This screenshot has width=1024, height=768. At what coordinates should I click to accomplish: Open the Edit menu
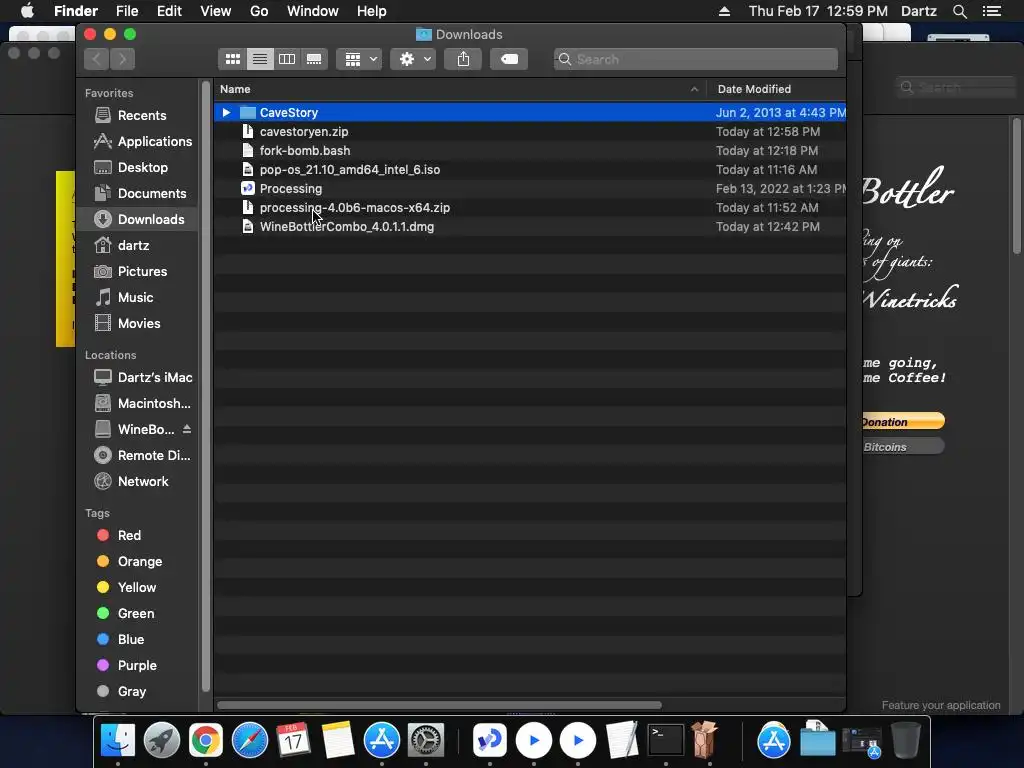(x=169, y=11)
